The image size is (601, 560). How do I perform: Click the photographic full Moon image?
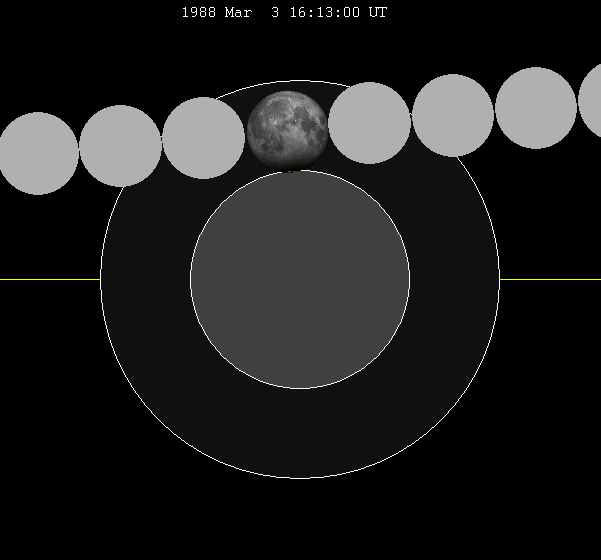tap(287, 128)
